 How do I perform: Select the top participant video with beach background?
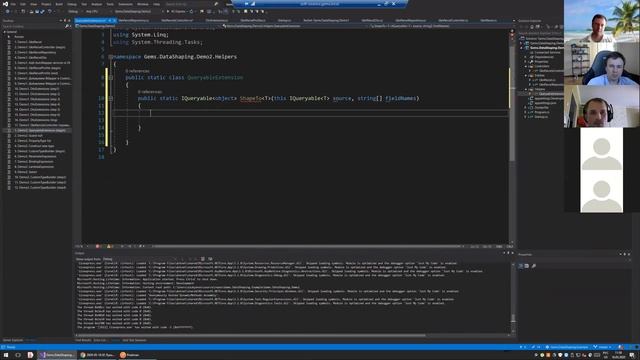coord(602,21)
